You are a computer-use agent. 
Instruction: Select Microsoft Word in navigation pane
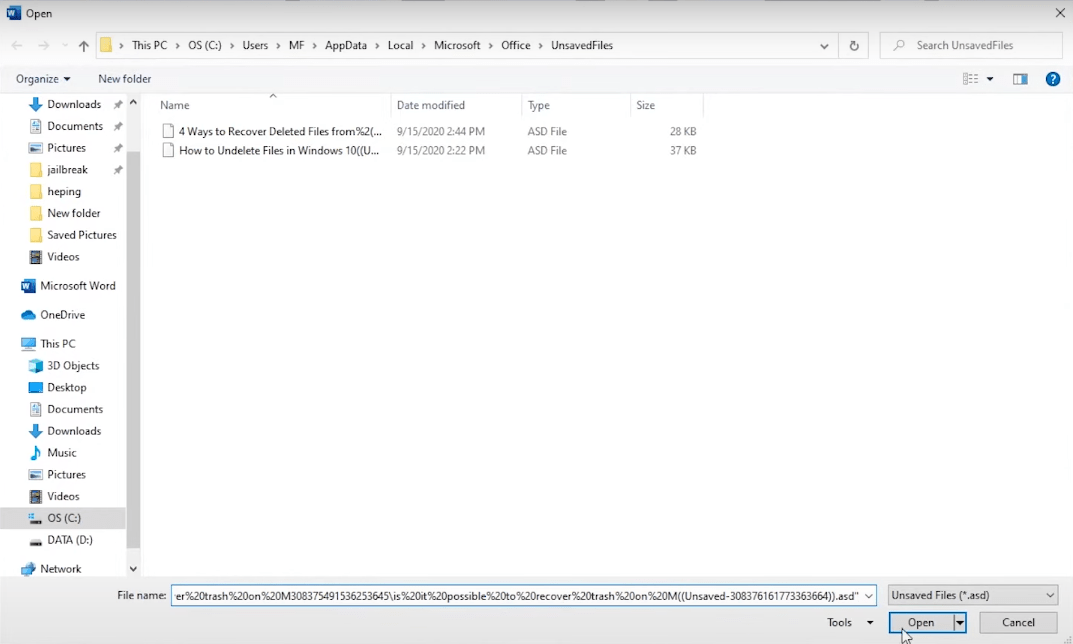point(77,286)
